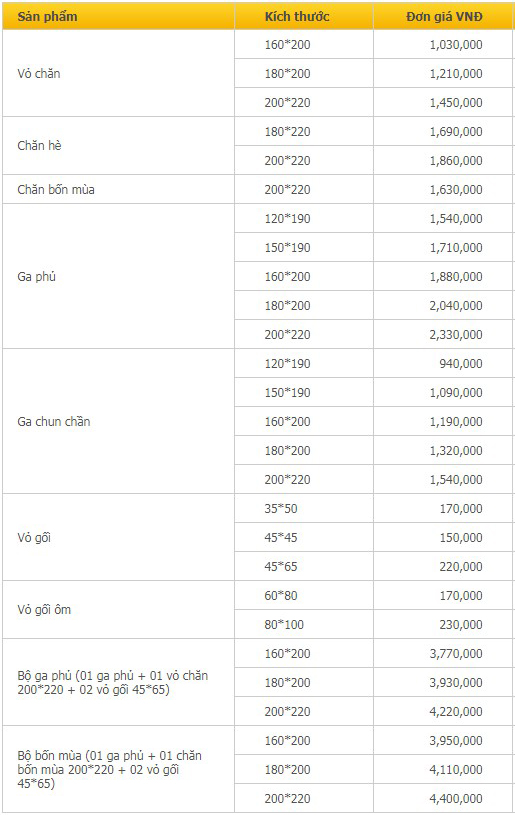Click the price 2,330,000
The image size is (515, 815).
[443, 334]
